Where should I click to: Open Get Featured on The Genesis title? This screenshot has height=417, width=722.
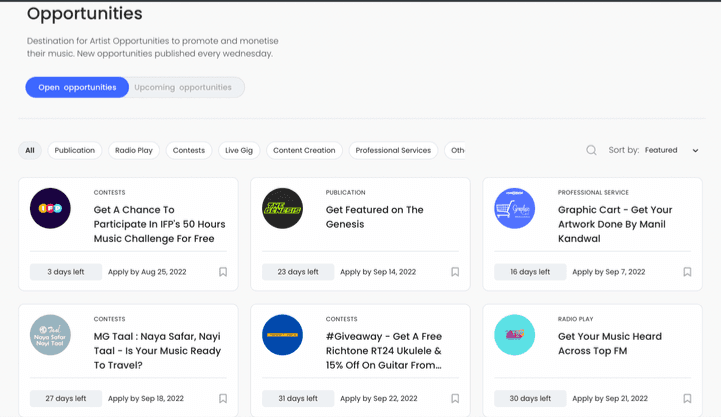point(374,217)
